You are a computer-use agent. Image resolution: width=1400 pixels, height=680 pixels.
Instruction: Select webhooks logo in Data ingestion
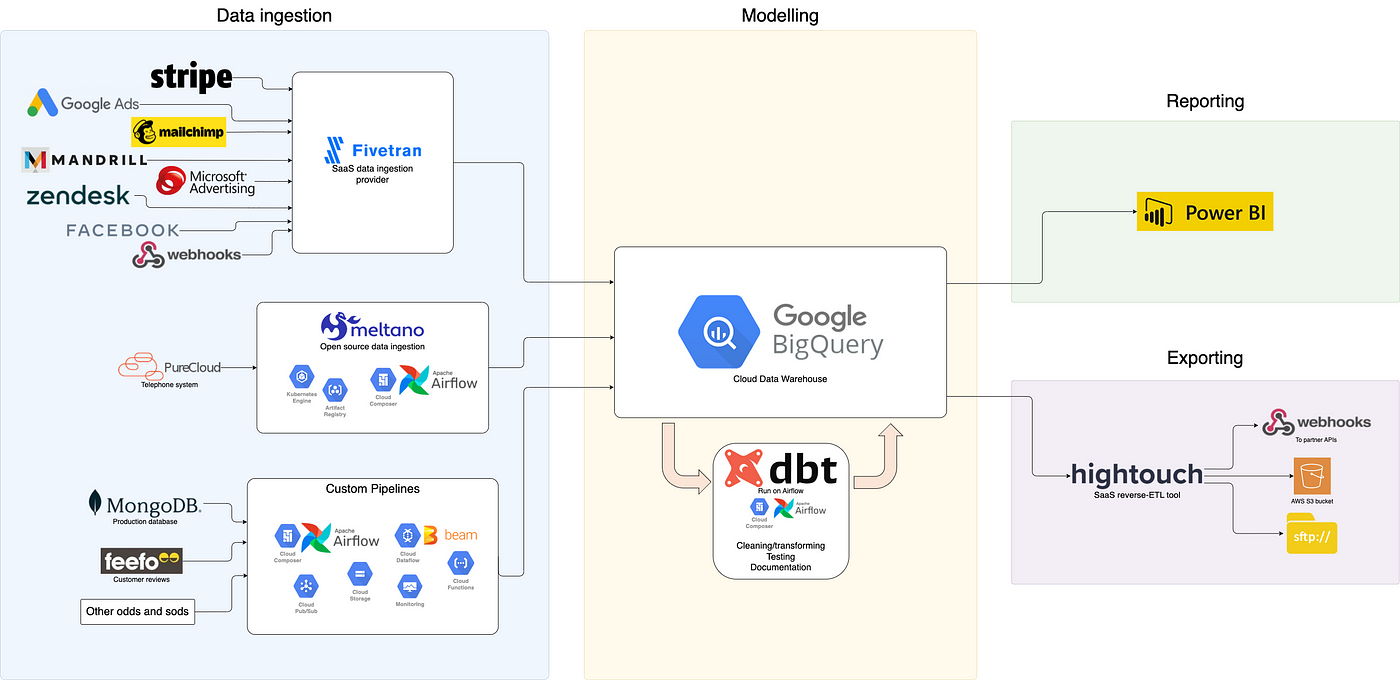coord(187,255)
